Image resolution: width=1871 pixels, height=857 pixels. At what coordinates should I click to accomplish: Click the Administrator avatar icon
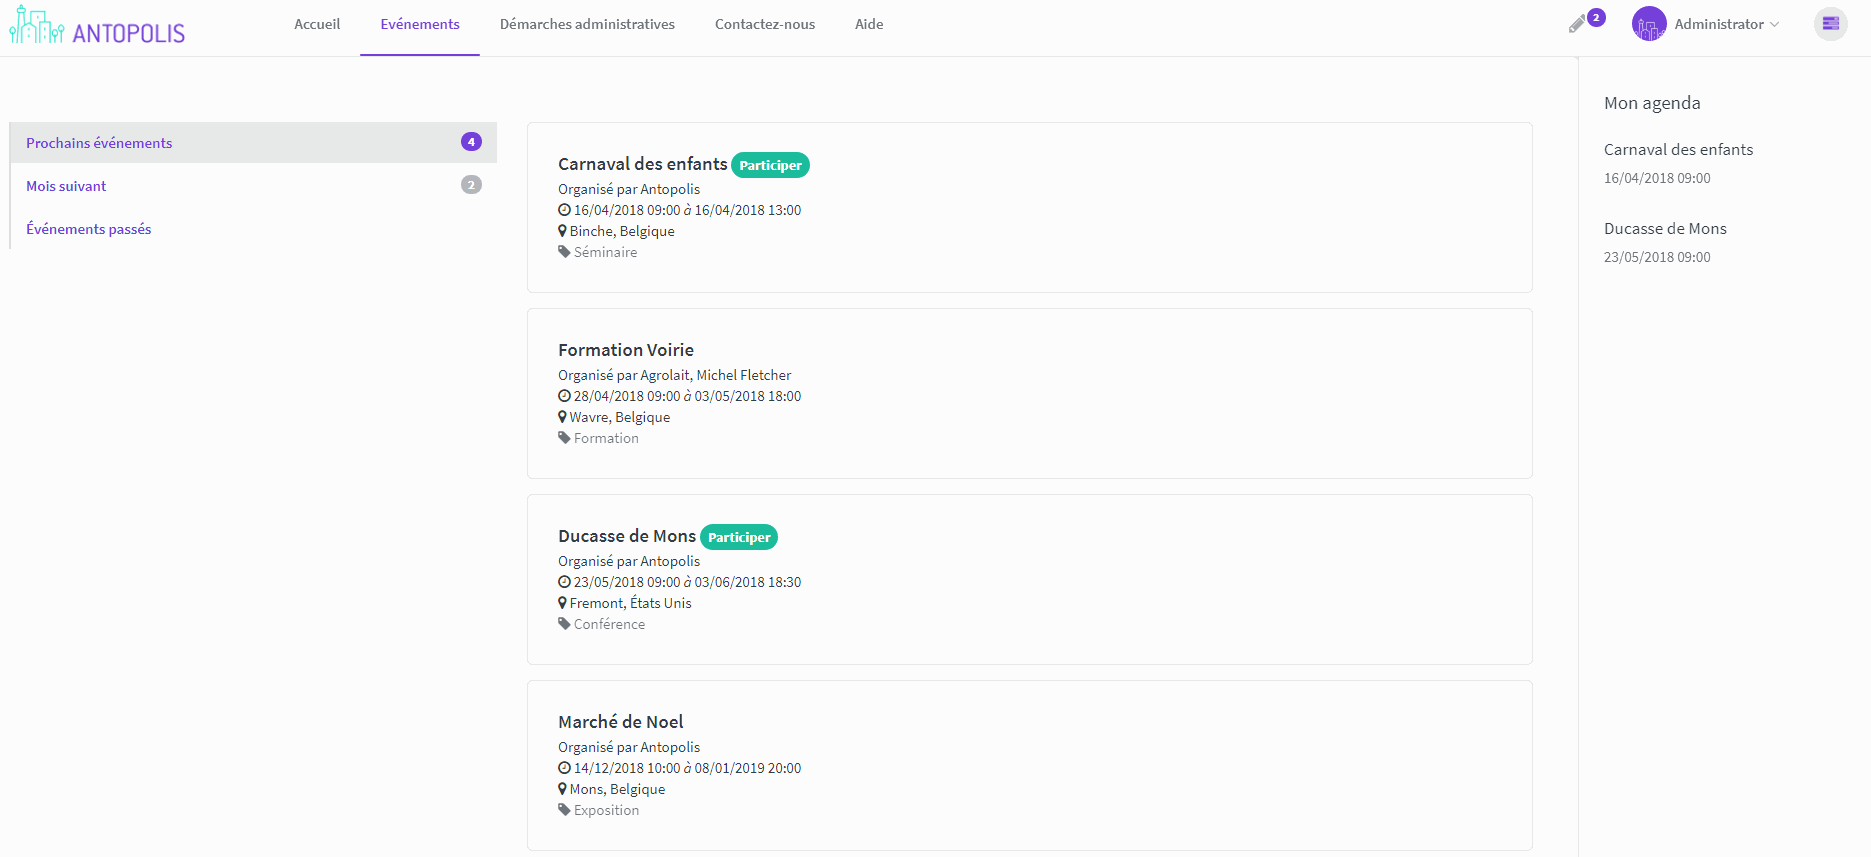click(1648, 24)
